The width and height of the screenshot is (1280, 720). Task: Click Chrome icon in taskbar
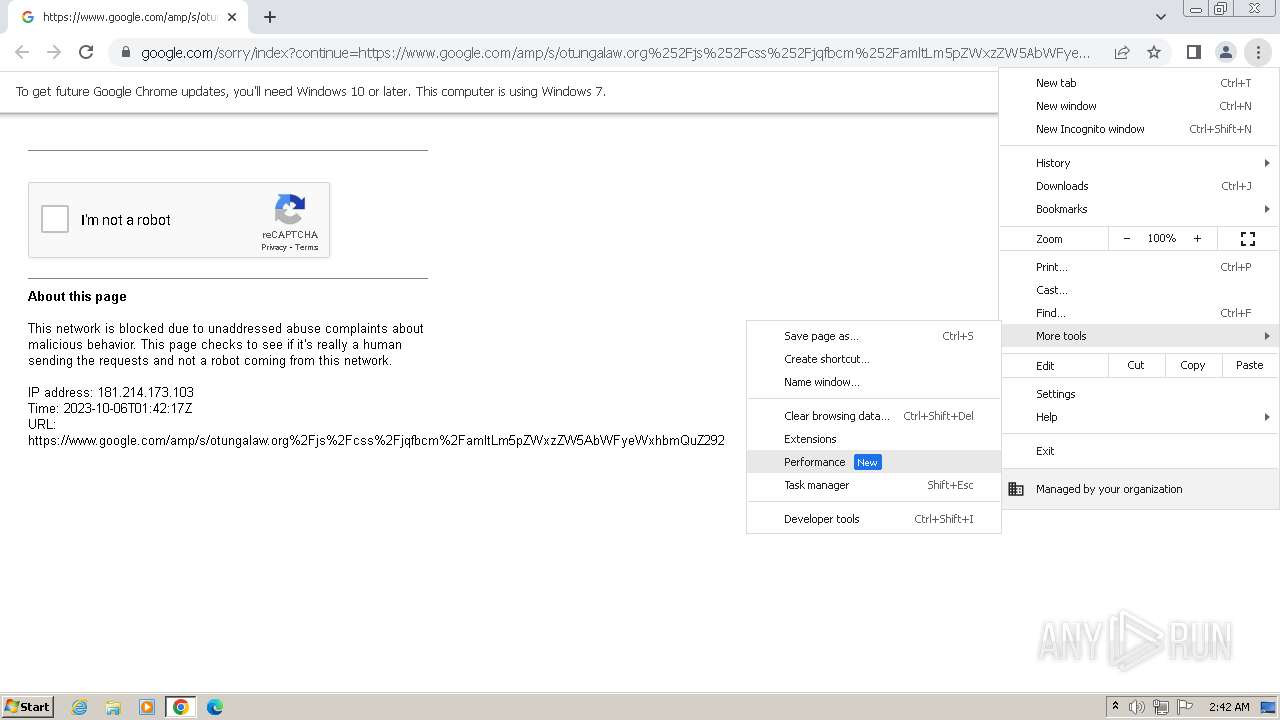(181, 707)
